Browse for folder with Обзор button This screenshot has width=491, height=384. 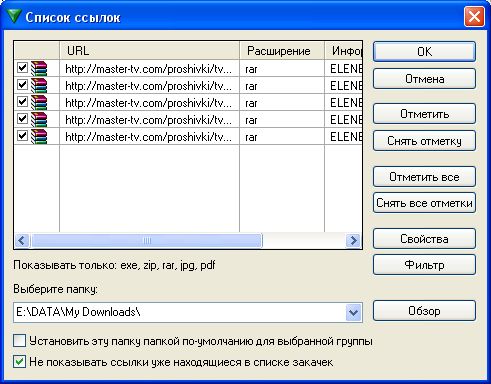(424, 311)
